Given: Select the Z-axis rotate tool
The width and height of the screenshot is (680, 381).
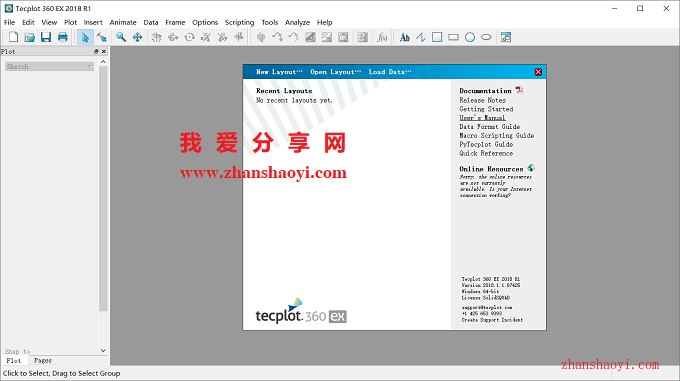Looking at the screenshot, I should tap(239, 37).
